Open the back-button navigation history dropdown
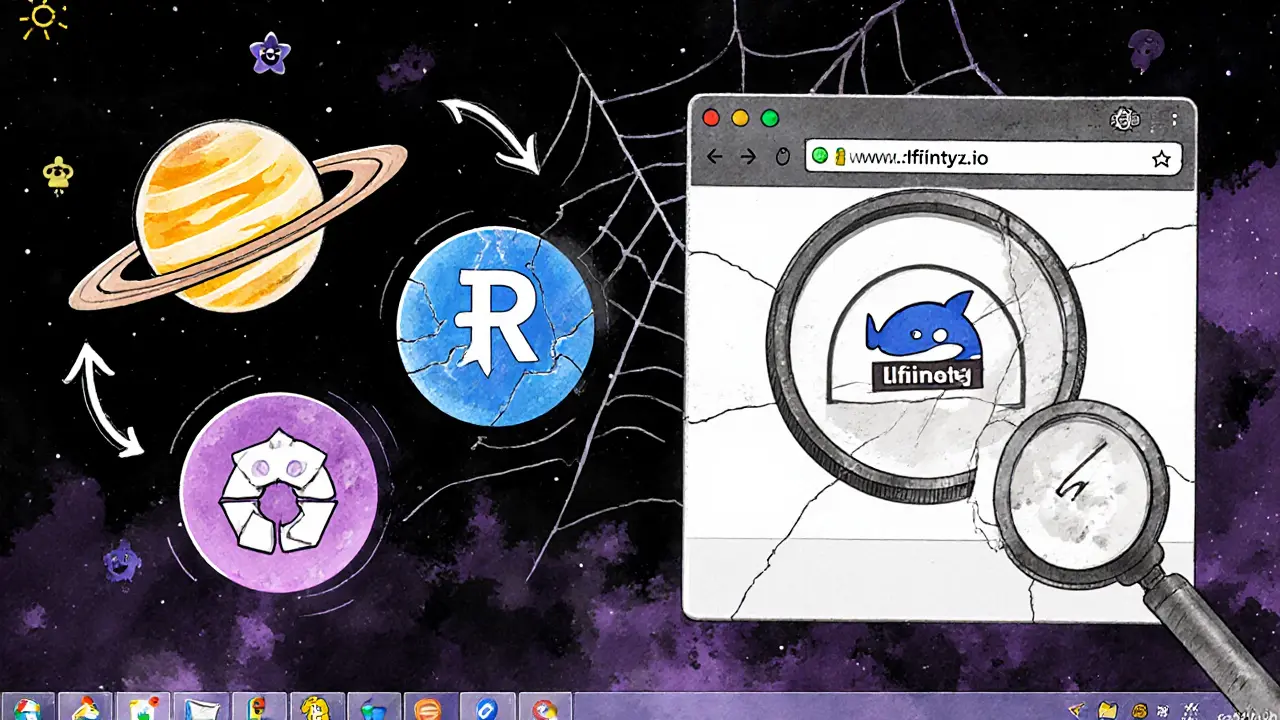 click(714, 157)
